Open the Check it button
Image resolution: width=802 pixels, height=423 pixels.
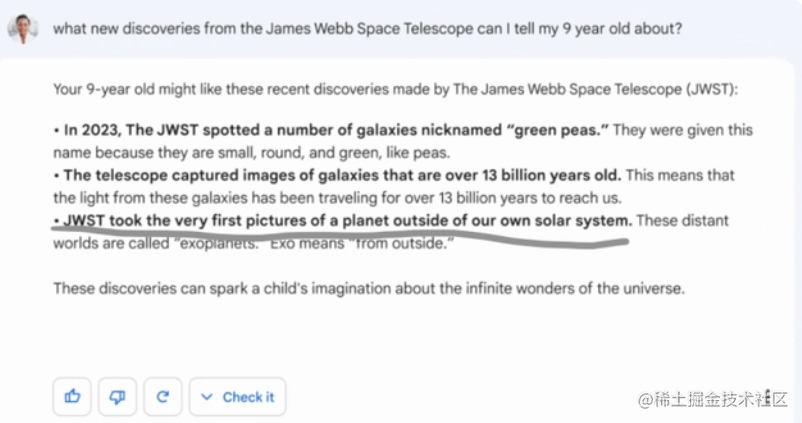point(237,396)
